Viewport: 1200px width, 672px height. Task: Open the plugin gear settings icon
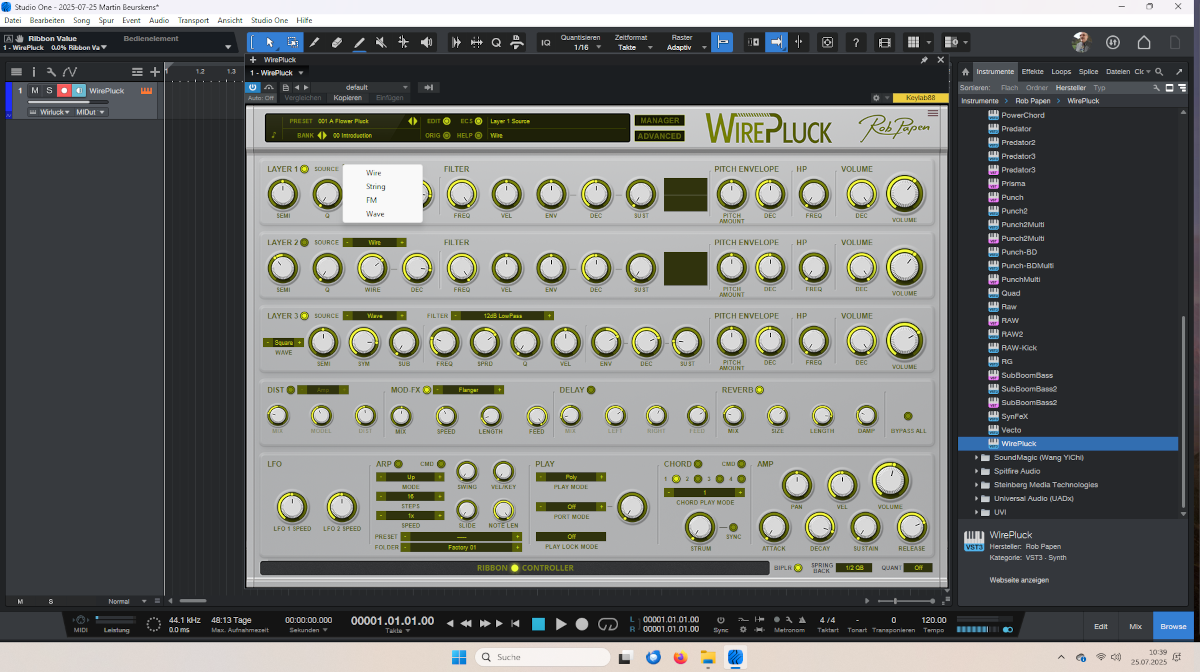(x=875, y=98)
